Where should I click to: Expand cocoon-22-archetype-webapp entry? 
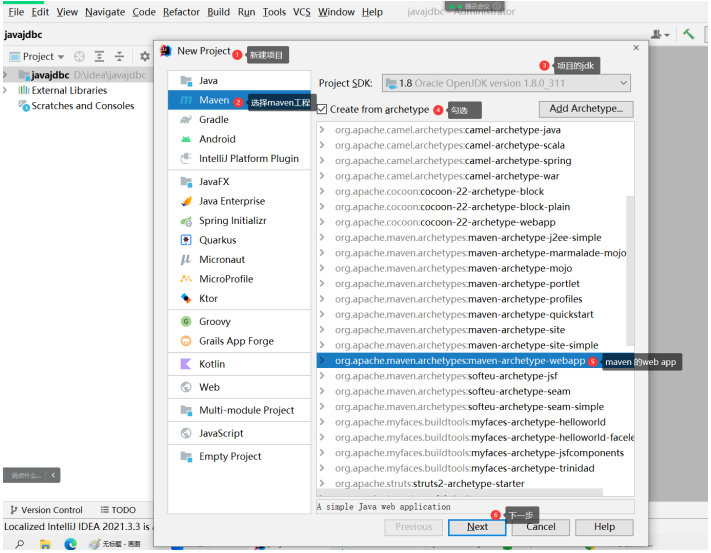coord(322,222)
